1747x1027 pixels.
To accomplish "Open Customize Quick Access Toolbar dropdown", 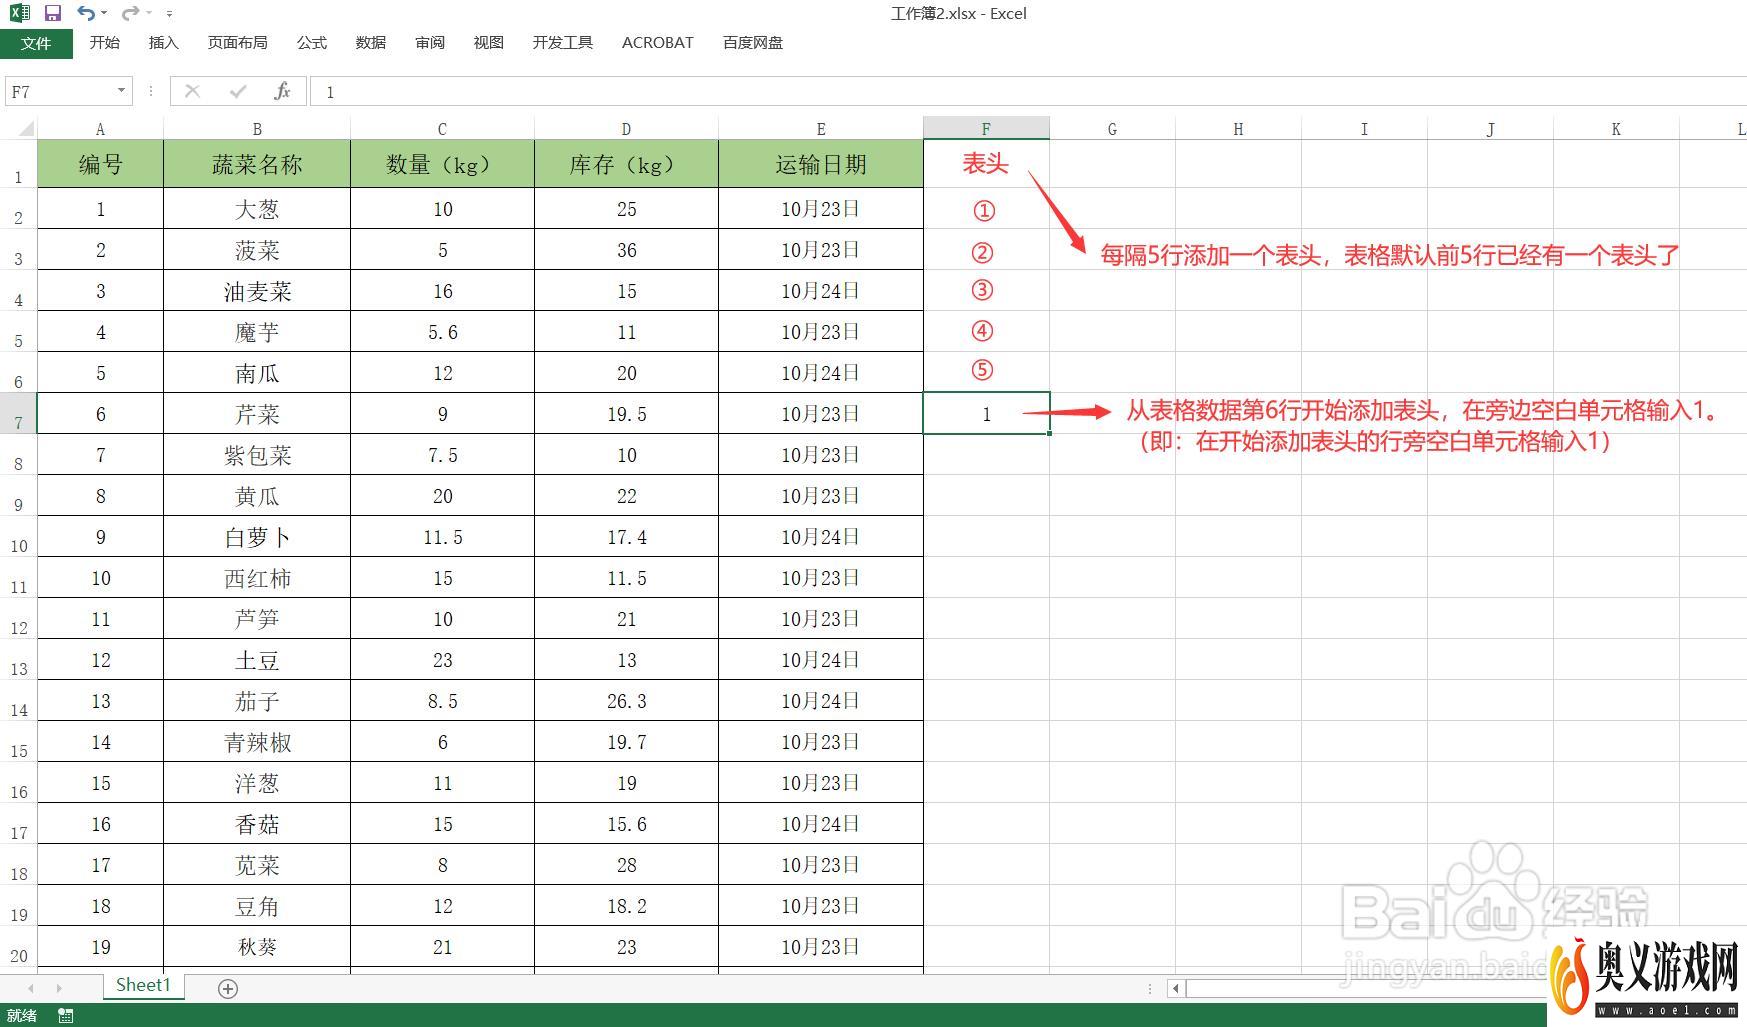I will 169,14.
